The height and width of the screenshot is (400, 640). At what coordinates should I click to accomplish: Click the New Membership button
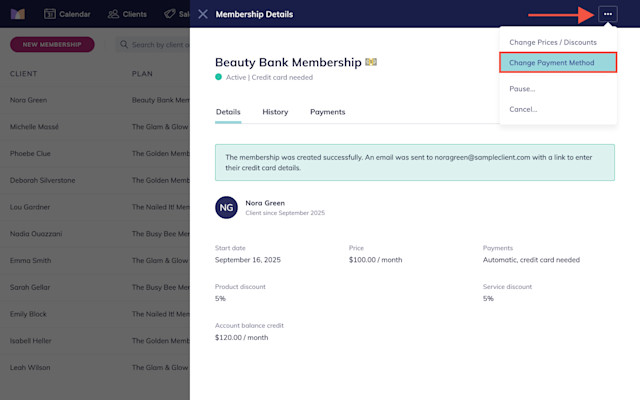(52, 44)
